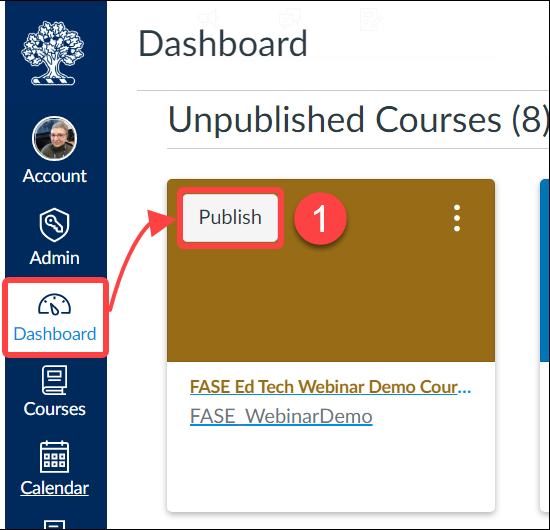
Task: Open the course card three-dot options menu
Action: [457, 218]
